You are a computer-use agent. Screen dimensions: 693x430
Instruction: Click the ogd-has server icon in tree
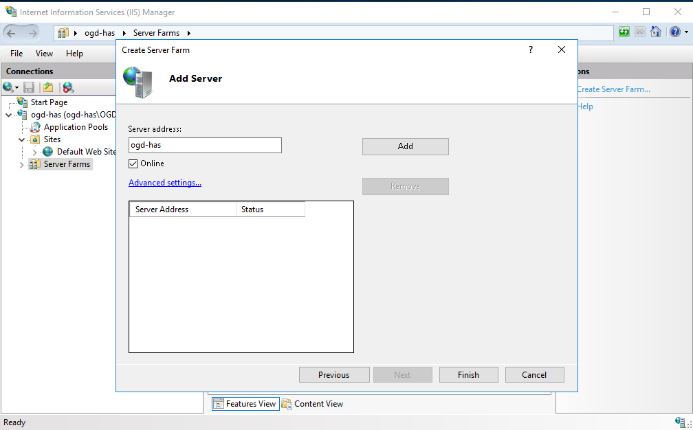[x=22, y=114]
